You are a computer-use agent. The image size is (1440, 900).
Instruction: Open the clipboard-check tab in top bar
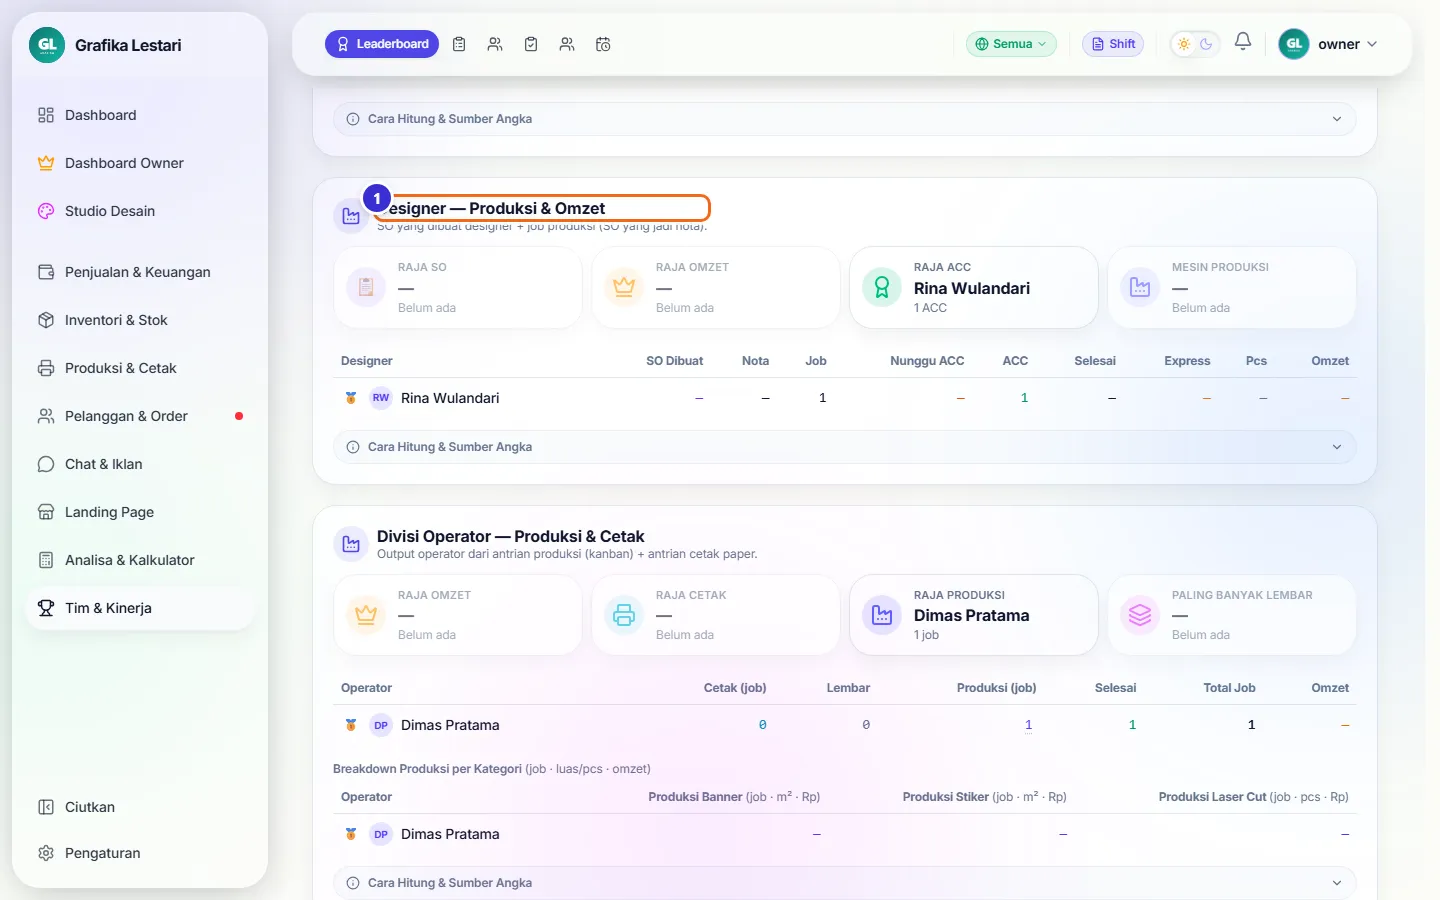pyautogui.click(x=531, y=44)
